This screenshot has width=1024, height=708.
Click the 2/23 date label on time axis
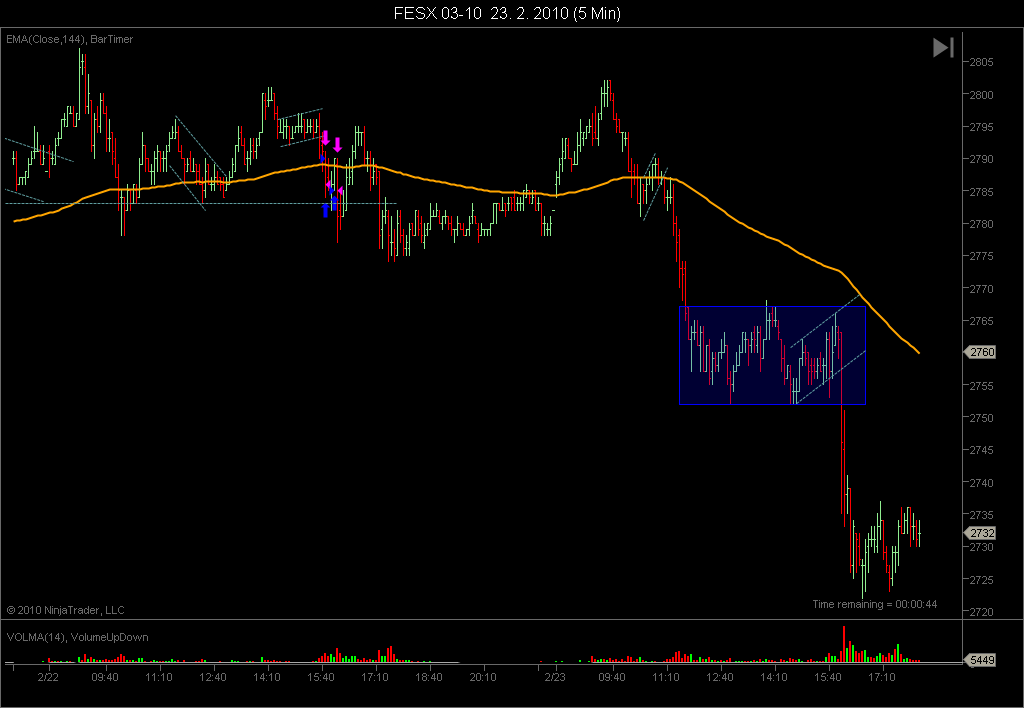555,677
